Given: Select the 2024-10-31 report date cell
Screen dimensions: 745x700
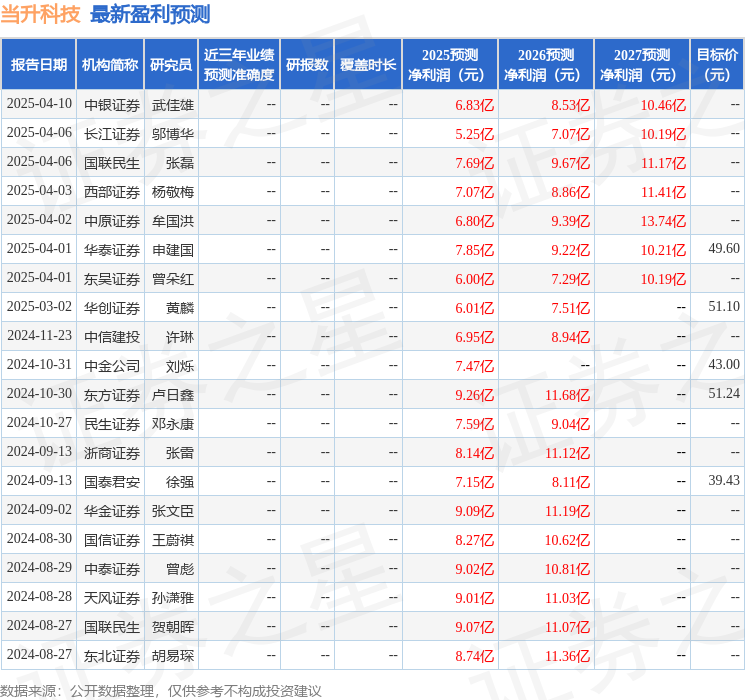Looking at the screenshot, I should point(39,366).
